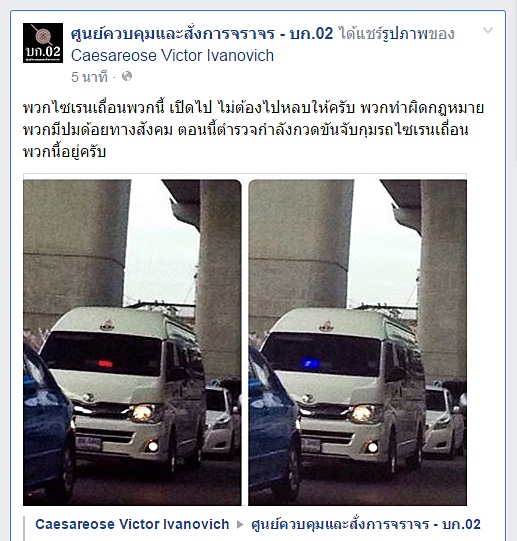The image size is (517, 541).
Task: Open the post options chevron menu
Action: click(x=488, y=30)
